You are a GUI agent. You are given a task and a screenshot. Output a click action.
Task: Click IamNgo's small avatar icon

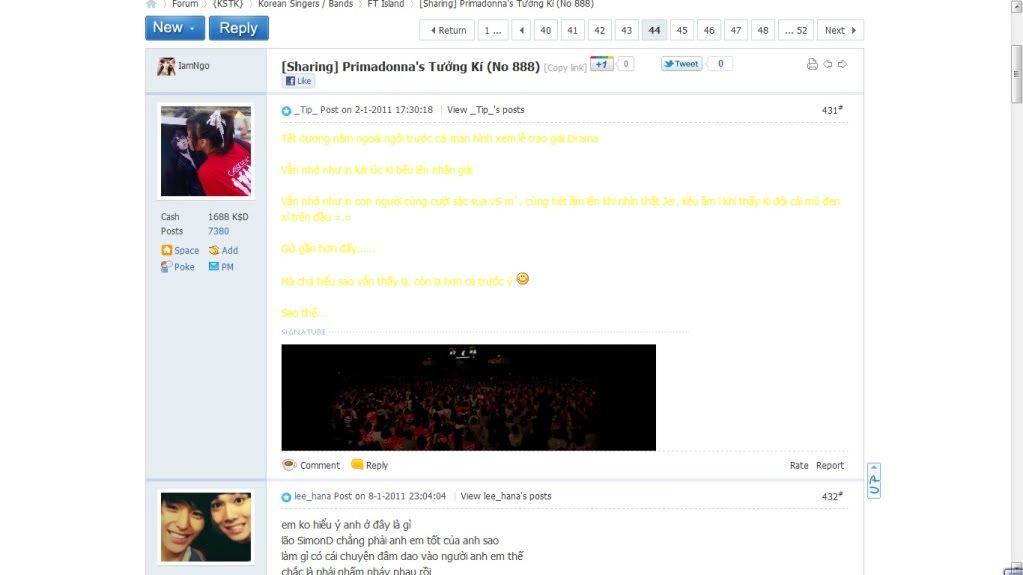[166, 66]
